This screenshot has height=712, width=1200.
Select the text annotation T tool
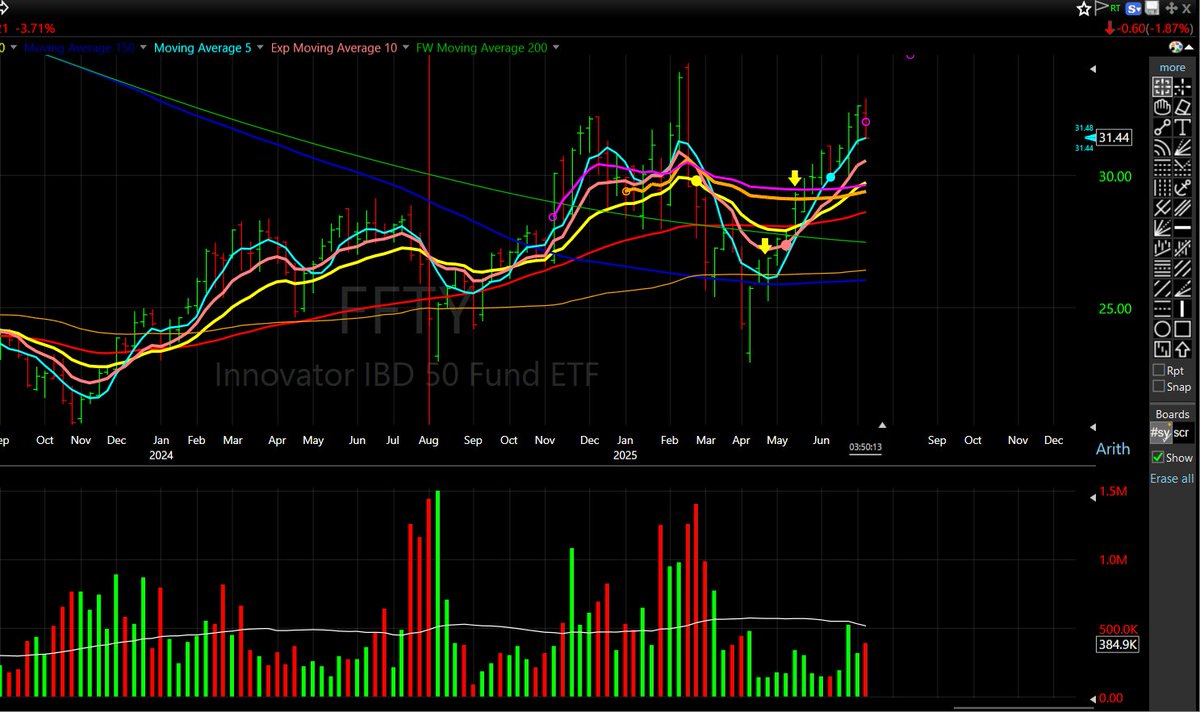[1182, 128]
